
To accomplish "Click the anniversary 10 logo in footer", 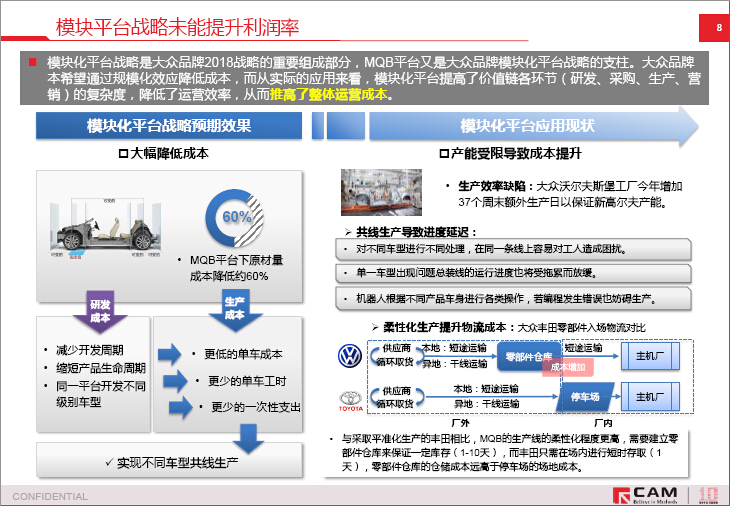I will (708, 495).
